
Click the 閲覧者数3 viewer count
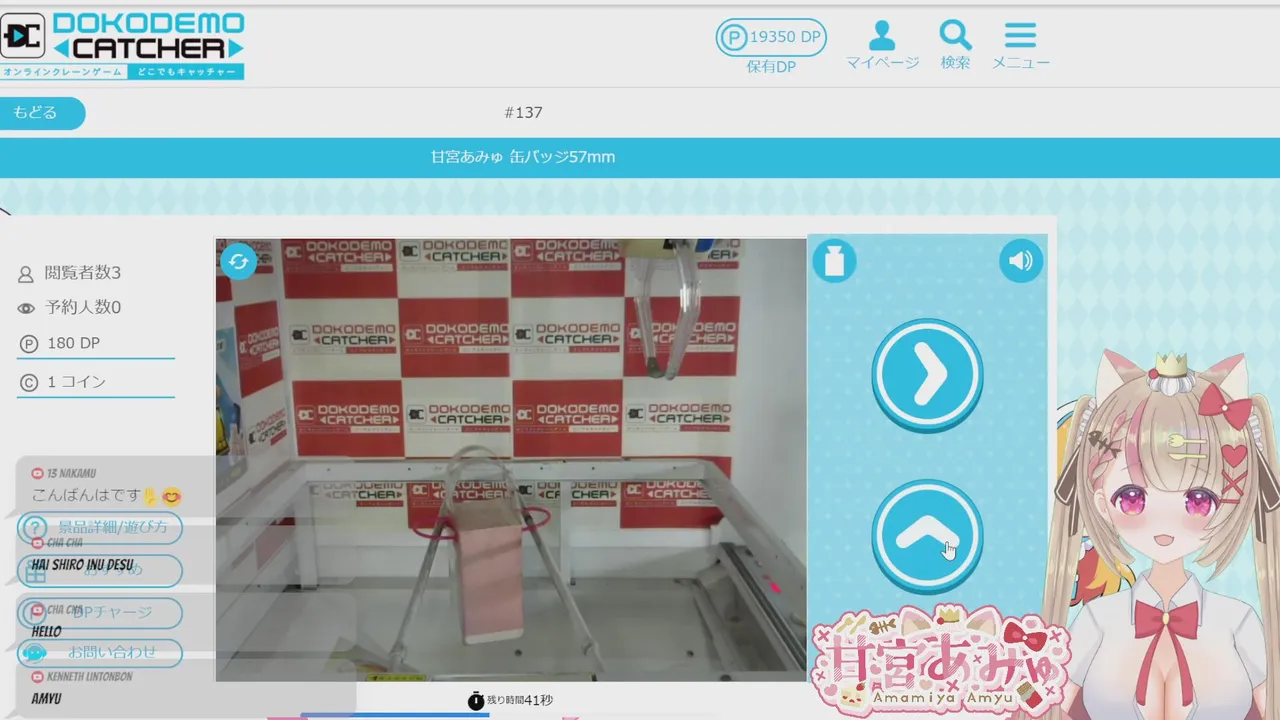pyautogui.click(x=70, y=273)
